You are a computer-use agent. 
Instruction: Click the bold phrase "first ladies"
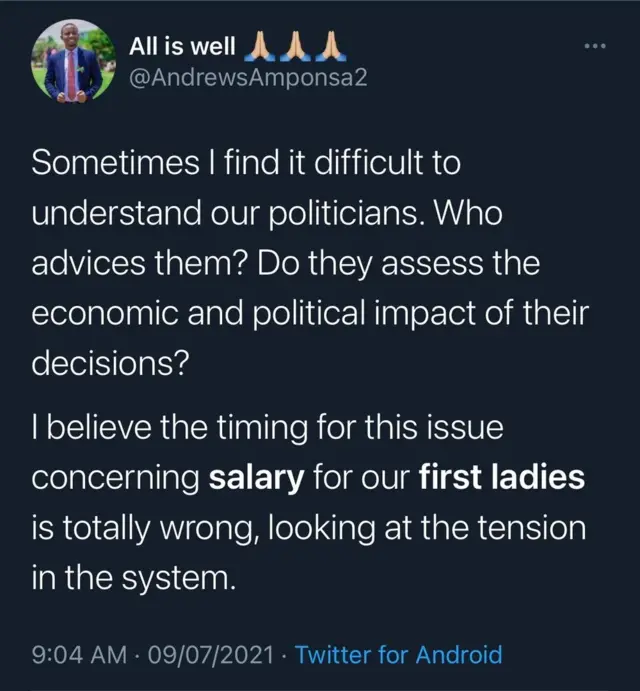tap(501, 478)
